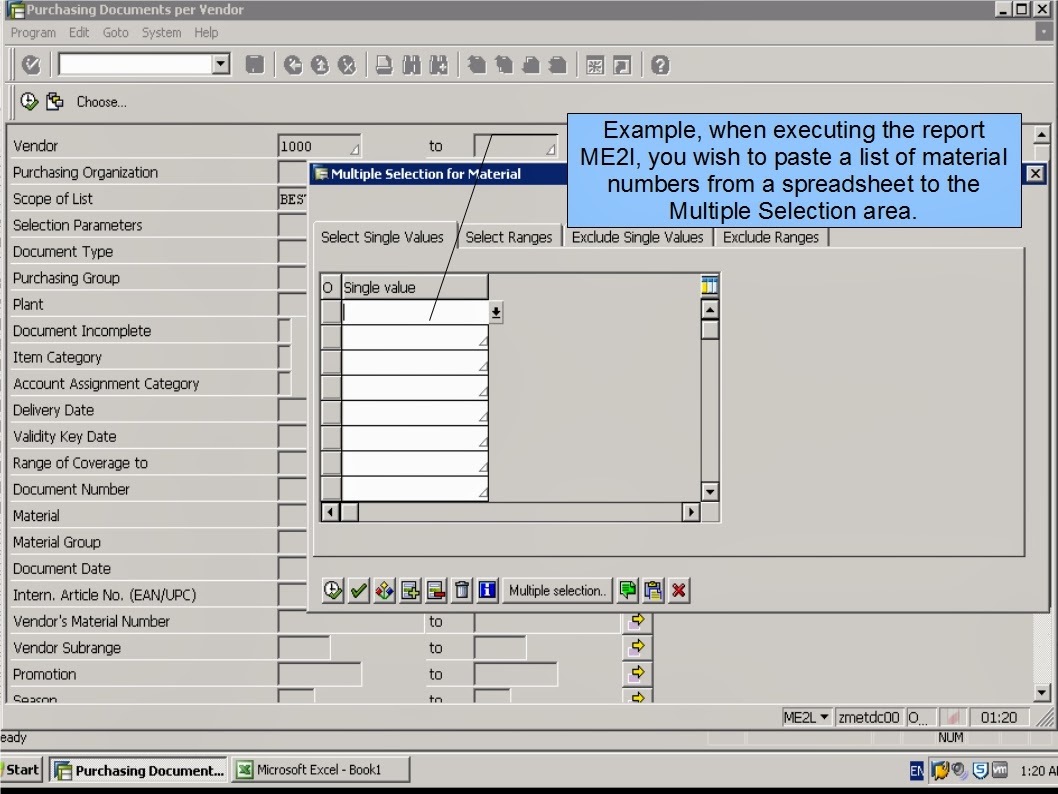1058x794 pixels.
Task: Click the Print icon in the standard toolbar
Action: (x=383, y=67)
